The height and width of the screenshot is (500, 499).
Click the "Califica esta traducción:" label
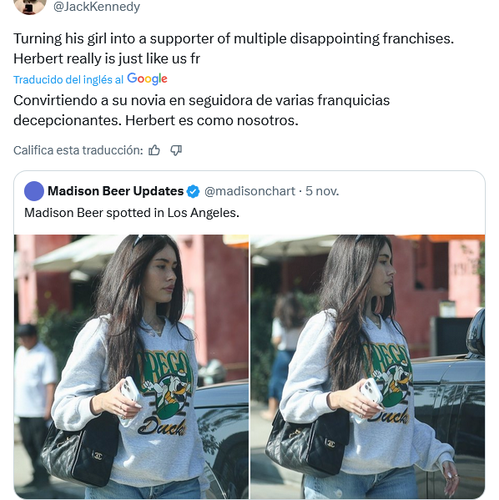tap(78, 151)
